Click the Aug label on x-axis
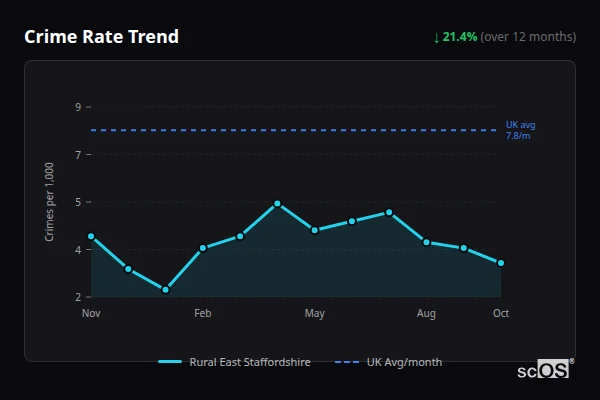 426,314
